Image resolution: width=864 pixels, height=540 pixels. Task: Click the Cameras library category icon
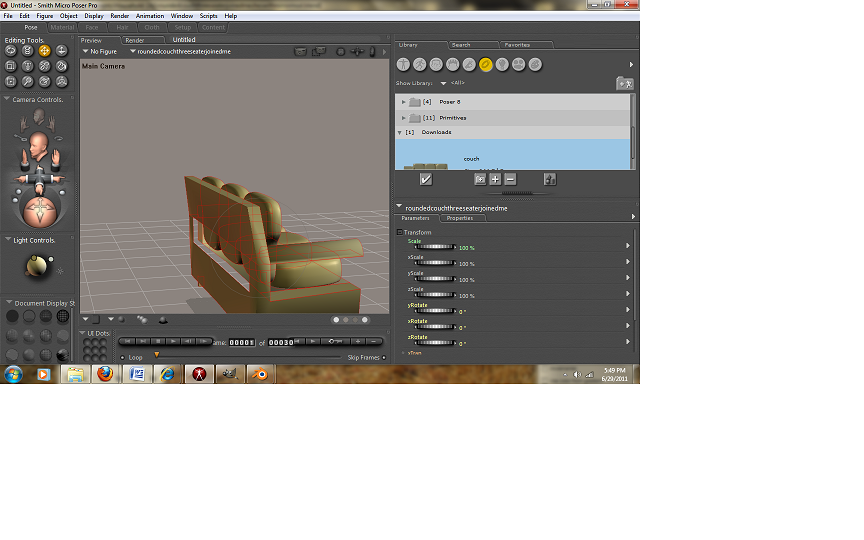[518, 64]
